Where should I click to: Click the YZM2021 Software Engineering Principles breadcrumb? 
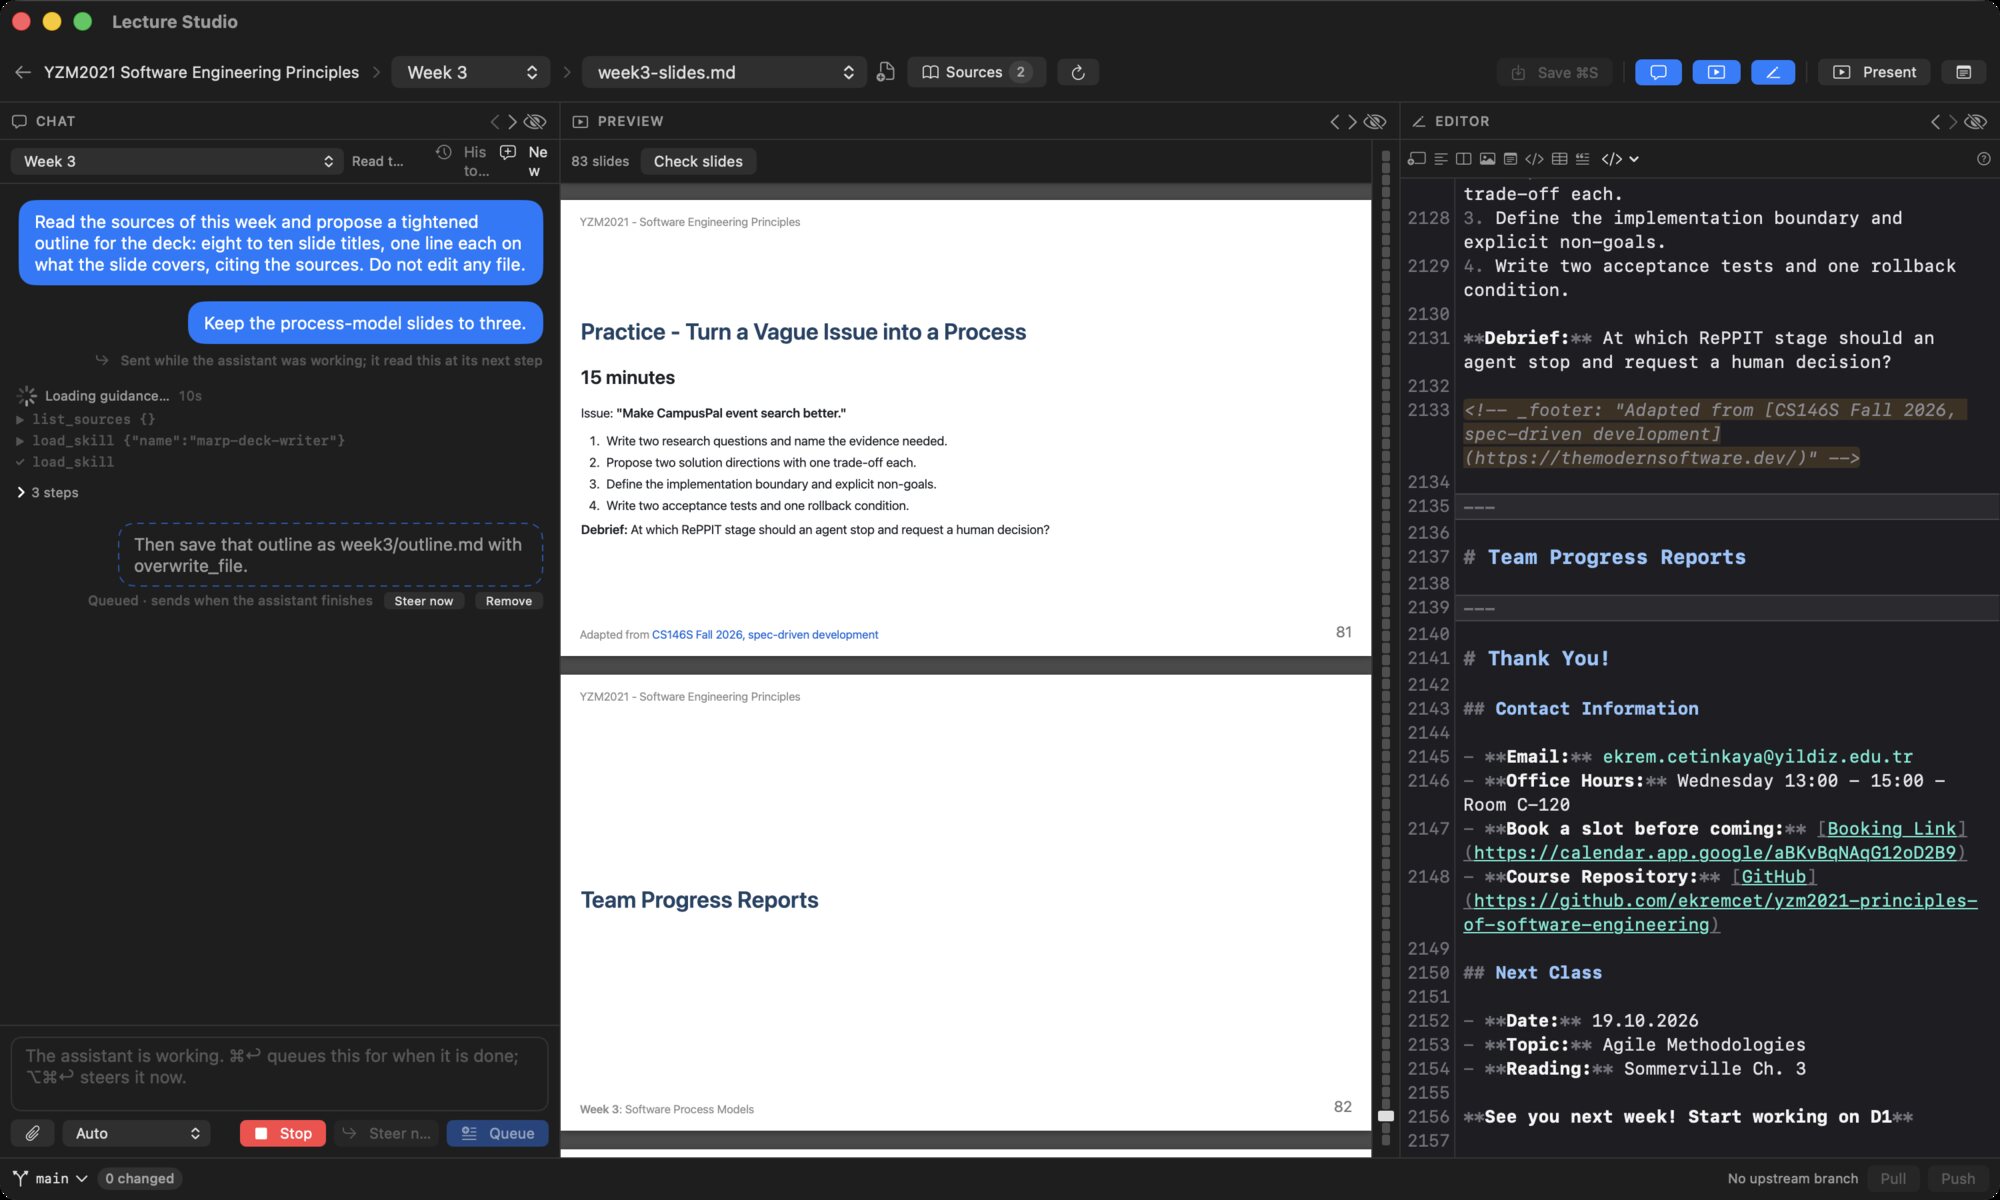201,72
